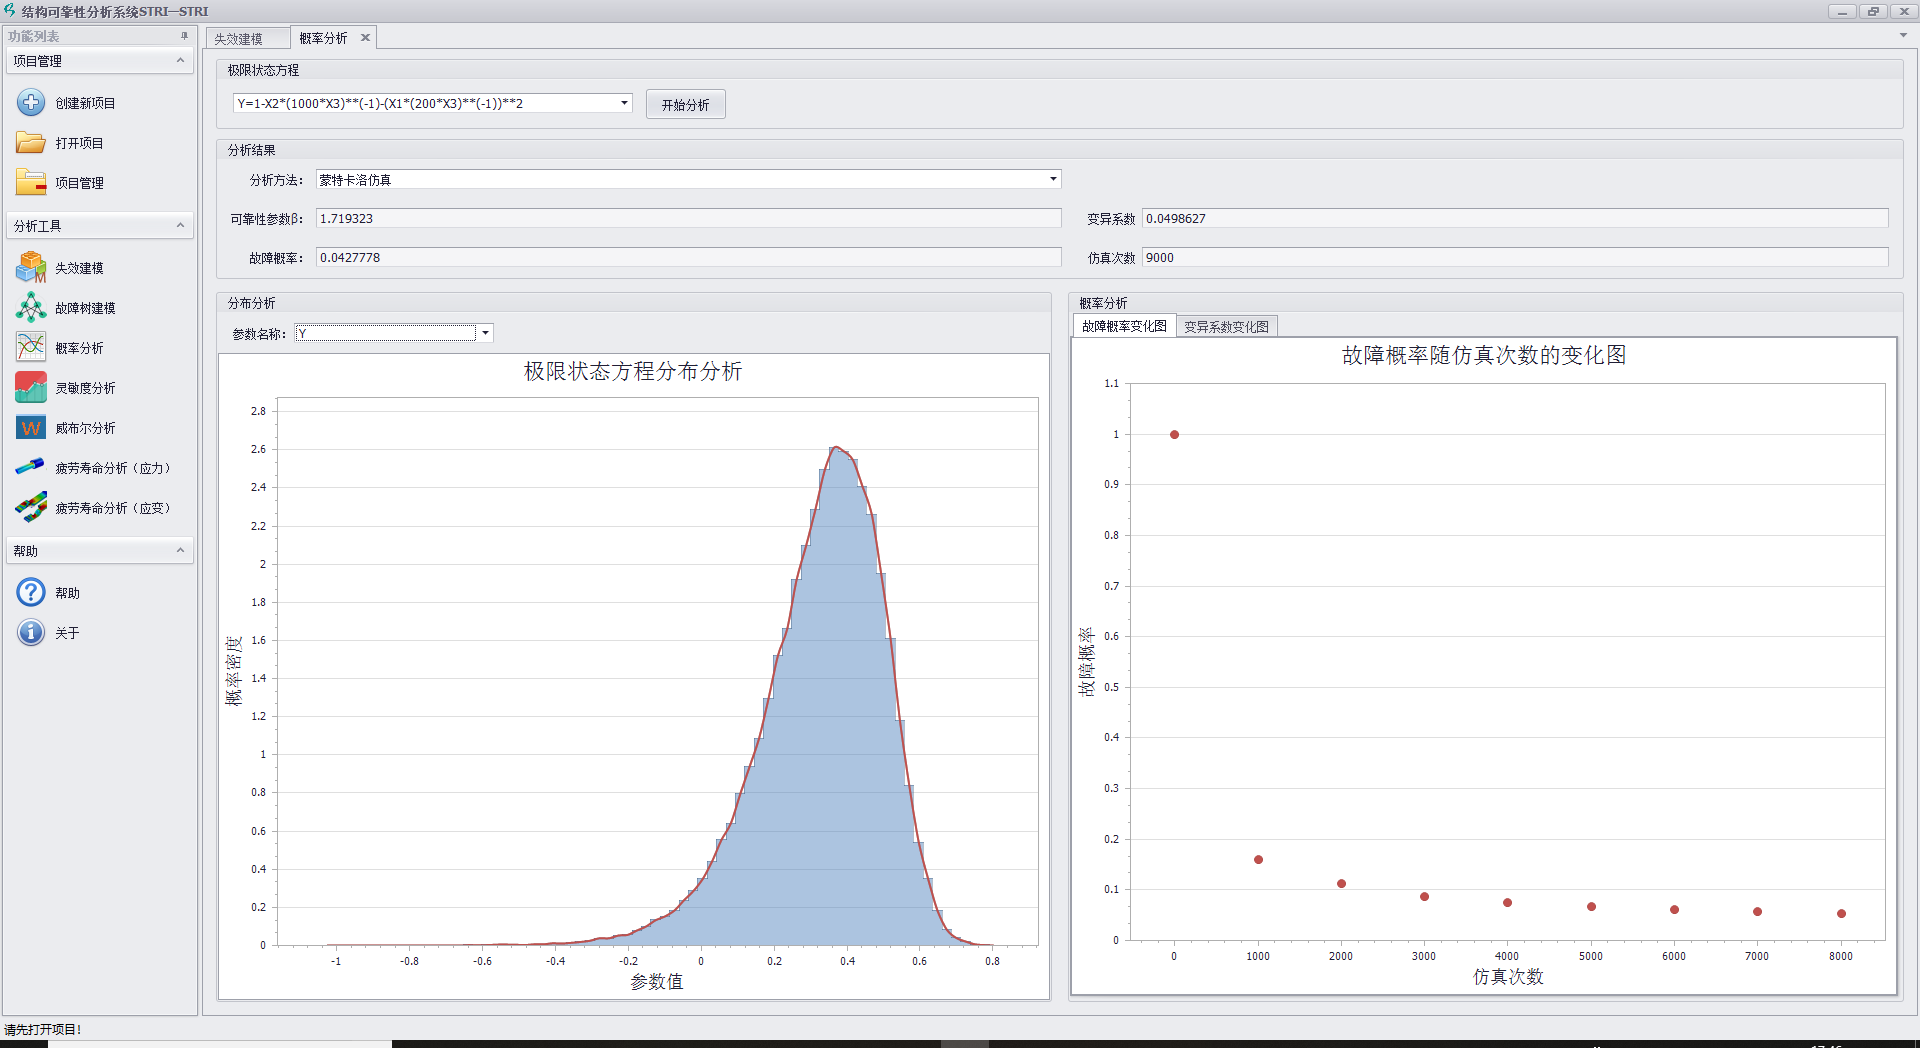Click the 开始分析 button
Viewport: 1920px width, 1048px height.
pyautogui.click(x=685, y=105)
